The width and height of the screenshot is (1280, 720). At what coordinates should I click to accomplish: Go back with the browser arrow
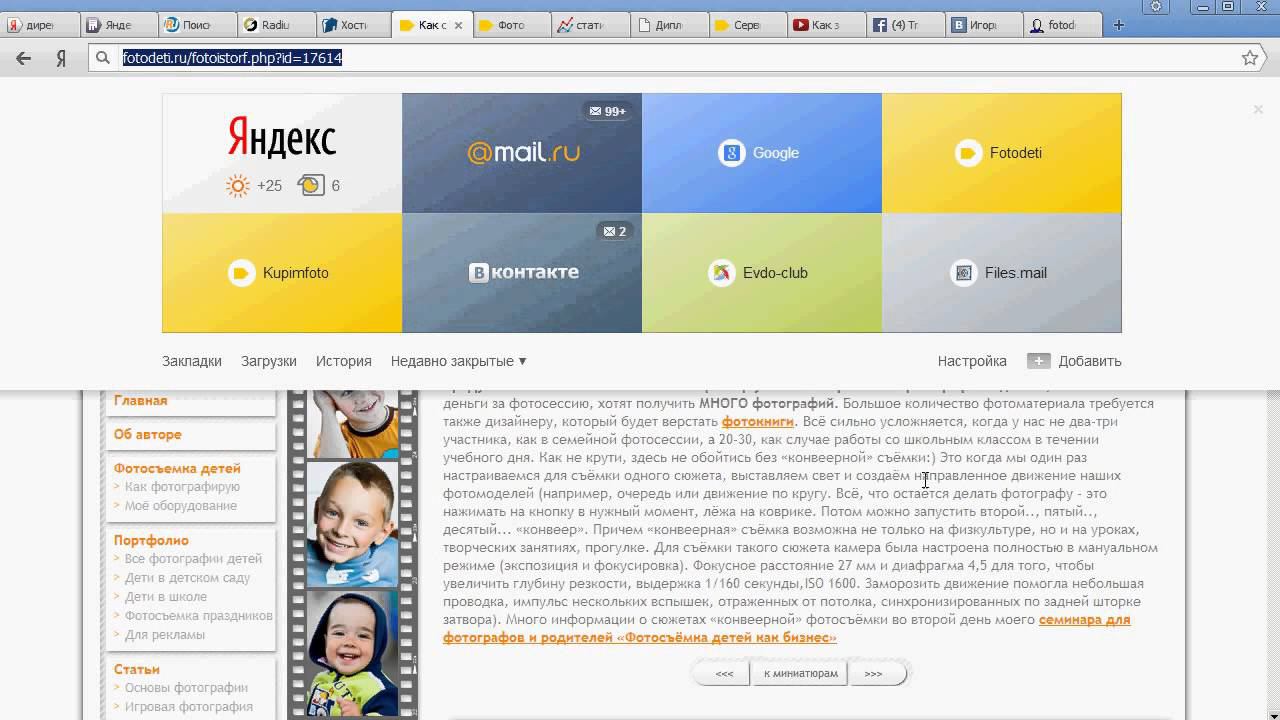click(23, 58)
